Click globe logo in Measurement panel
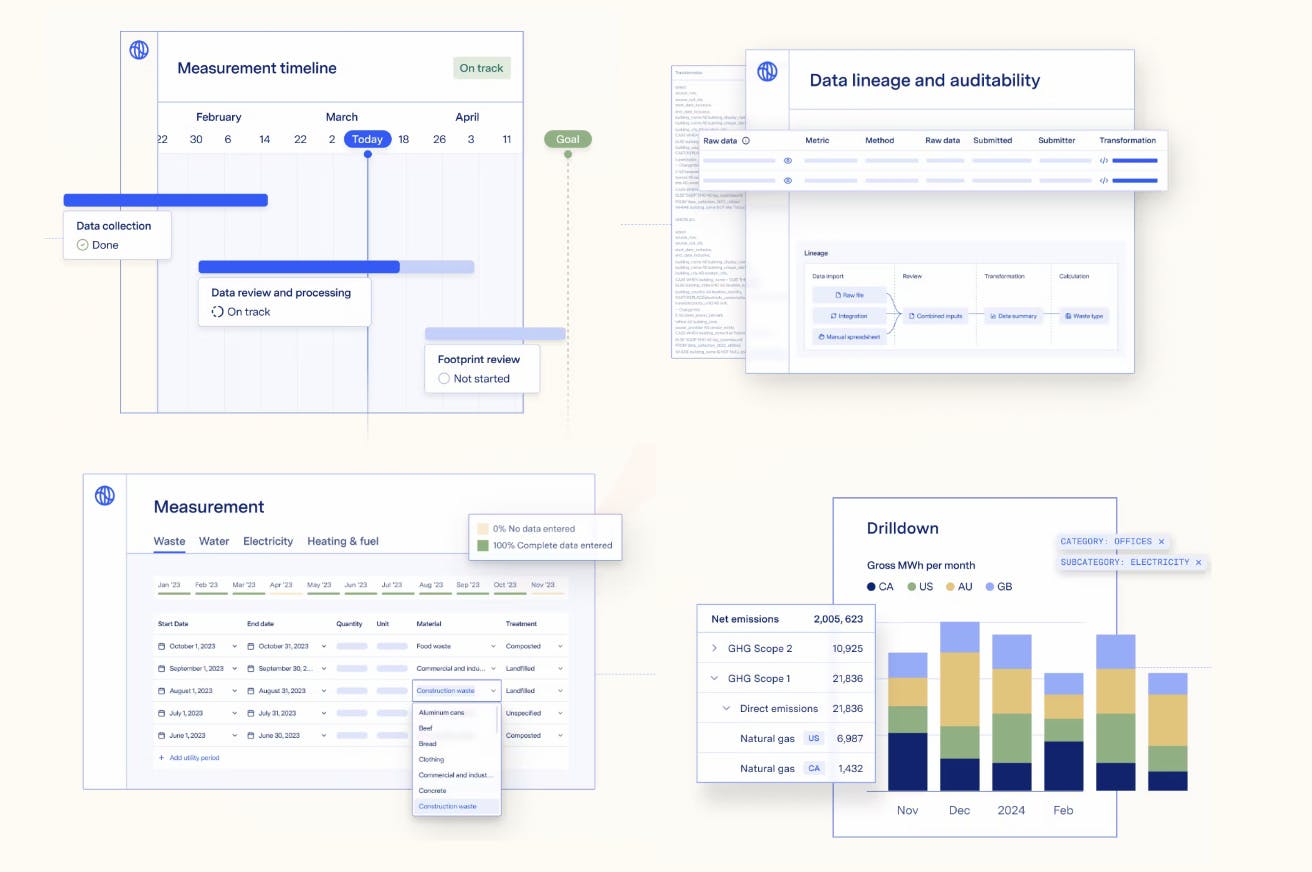Image resolution: width=1312 pixels, height=872 pixels. tap(105, 495)
